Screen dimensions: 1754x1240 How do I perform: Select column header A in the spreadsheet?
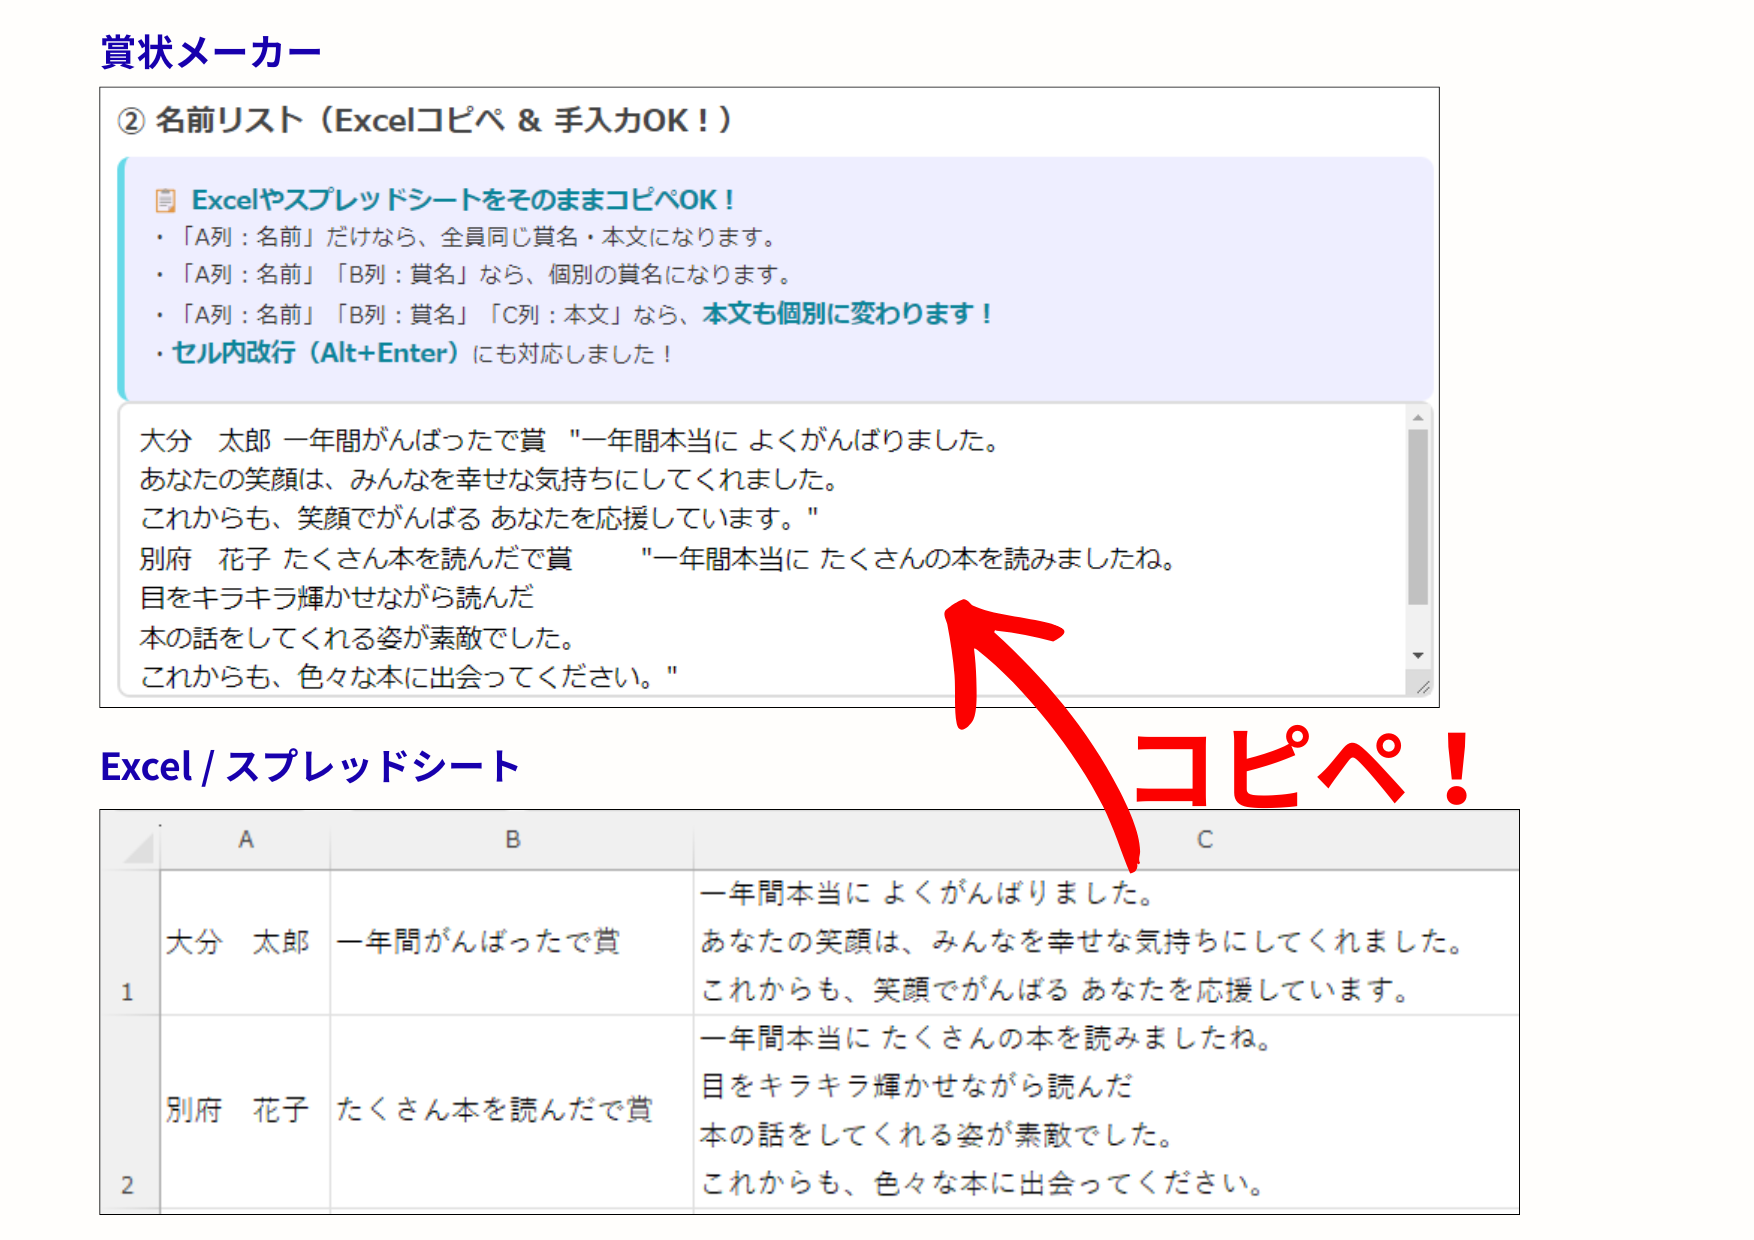[246, 840]
